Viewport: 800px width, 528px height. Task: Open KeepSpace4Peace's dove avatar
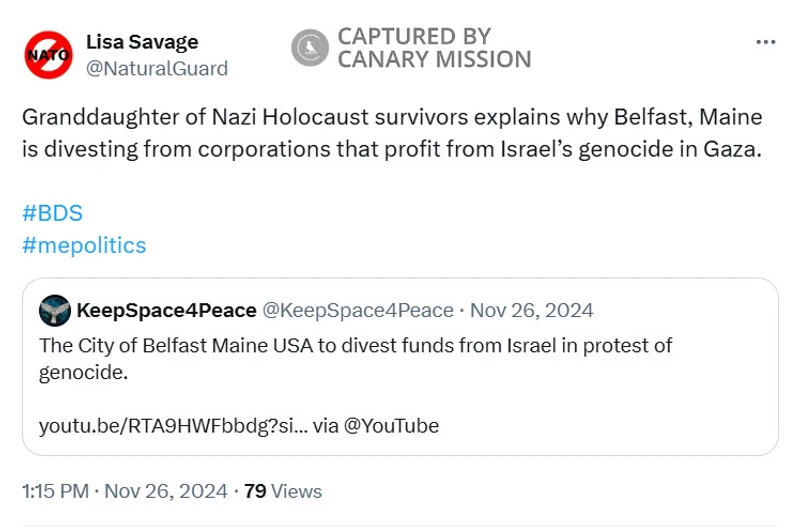pyautogui.click(x=55, y=310)
